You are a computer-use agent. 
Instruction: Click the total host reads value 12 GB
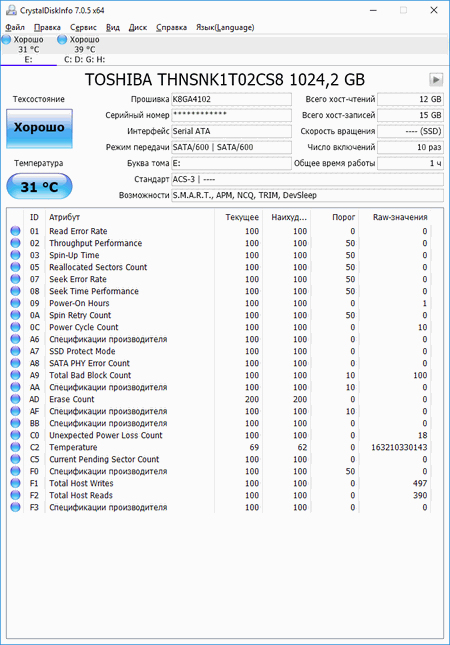(x=411, y=99)
